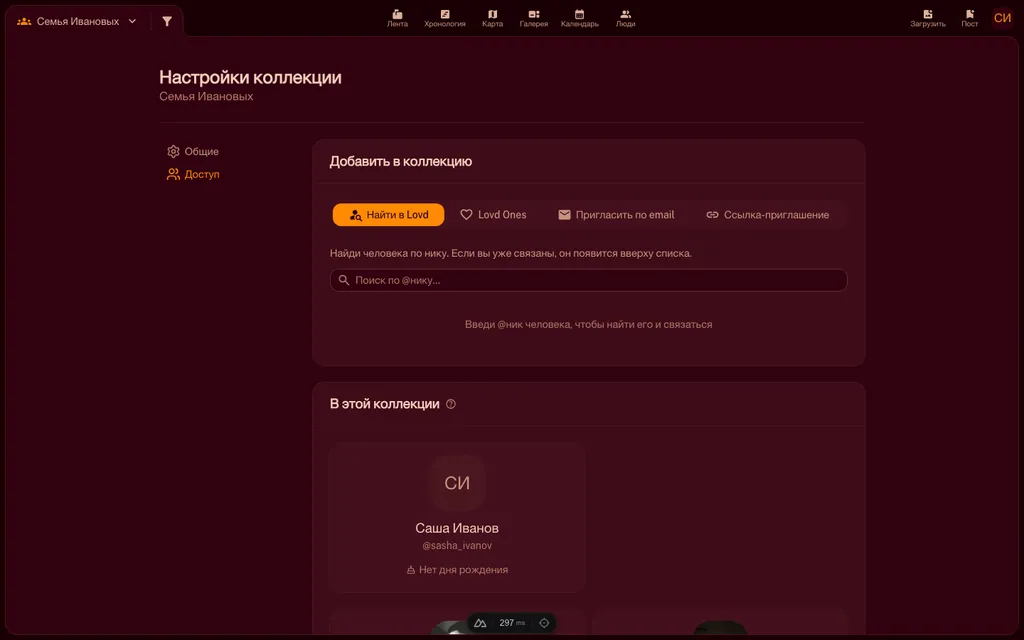The image size is (1024, 640).
Task: Switch to the Lovd Ones tab
Action: pos(493,215)
